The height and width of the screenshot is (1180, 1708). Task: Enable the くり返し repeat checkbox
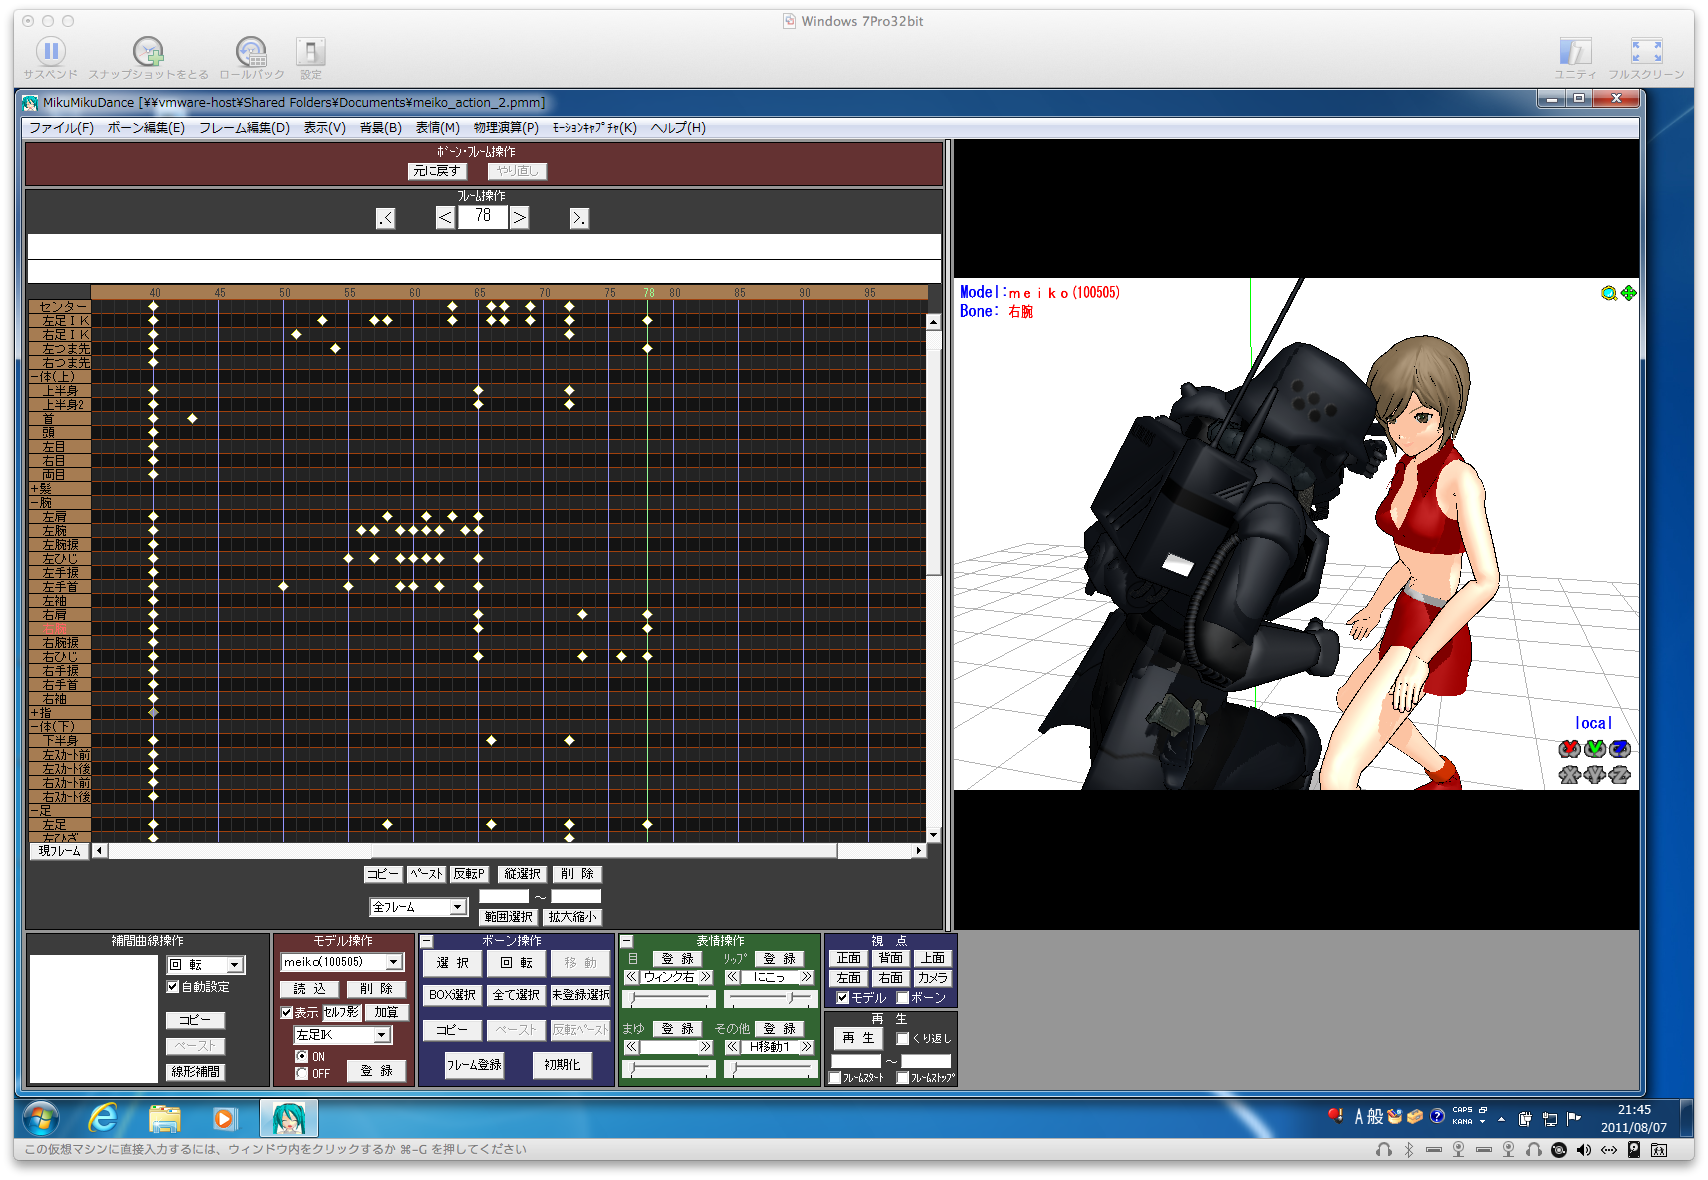tap(903, 1039)
